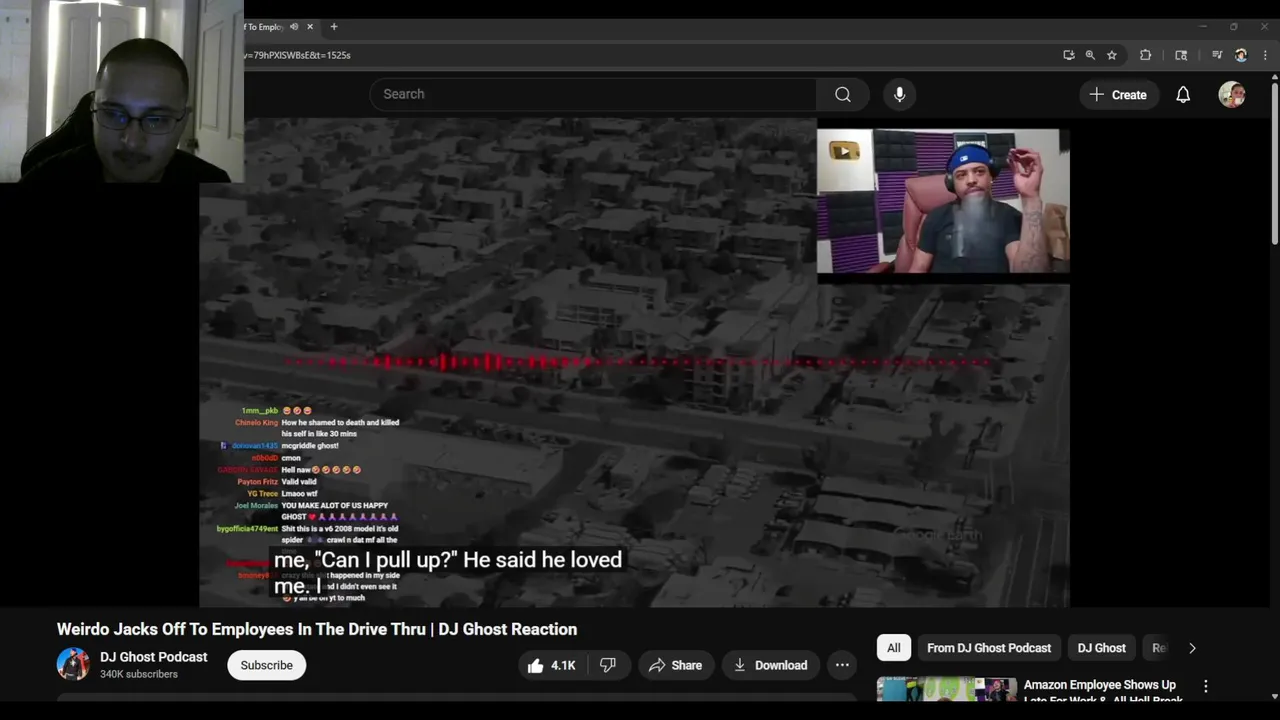This screenshot has height=720, width=1280.
Task: Click the Create button
Action: [x=1118, y=94]
